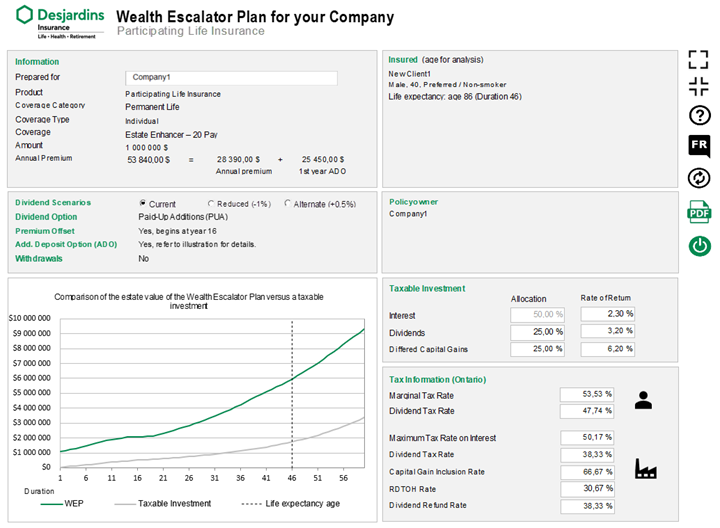This screenshot has height=528, width=720.
Task: Click the Tax Information (Ontario) heading
Action: [438, 380]
